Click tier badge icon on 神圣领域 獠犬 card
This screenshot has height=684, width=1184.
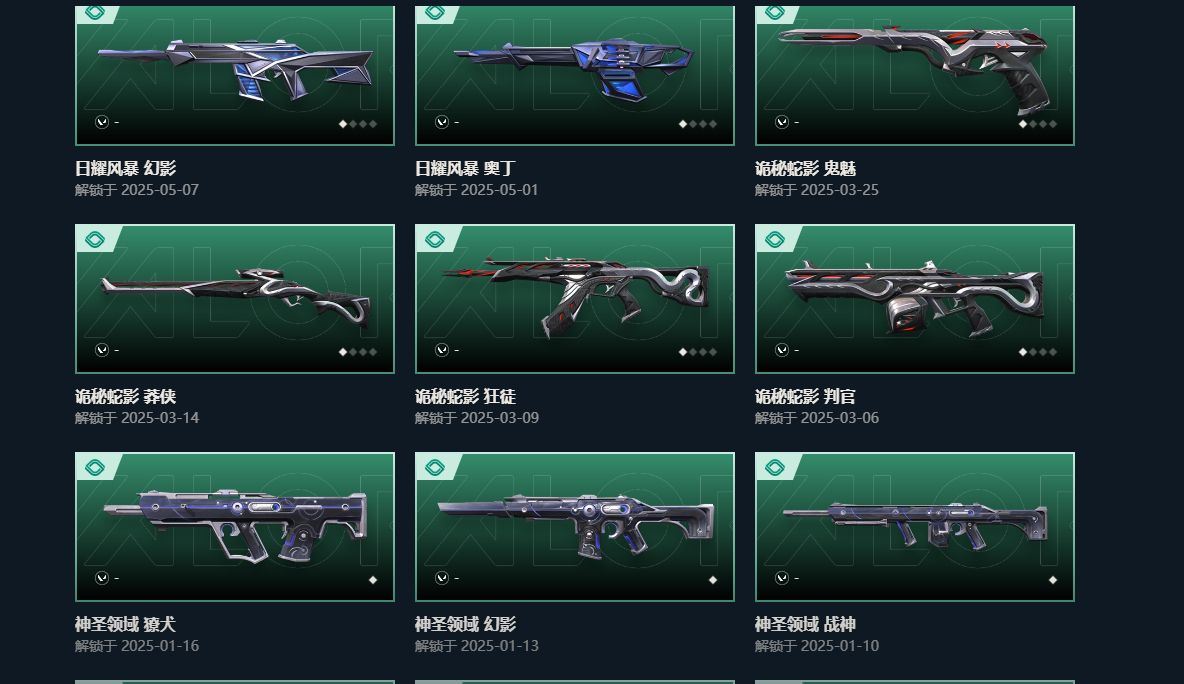[95, 467]
